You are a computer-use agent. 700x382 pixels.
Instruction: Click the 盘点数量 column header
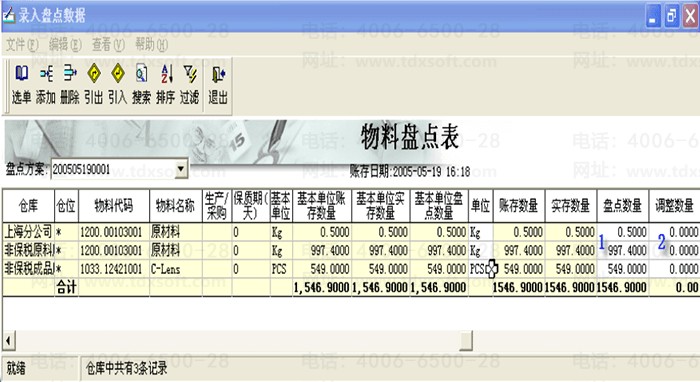[x=623, y=206]
